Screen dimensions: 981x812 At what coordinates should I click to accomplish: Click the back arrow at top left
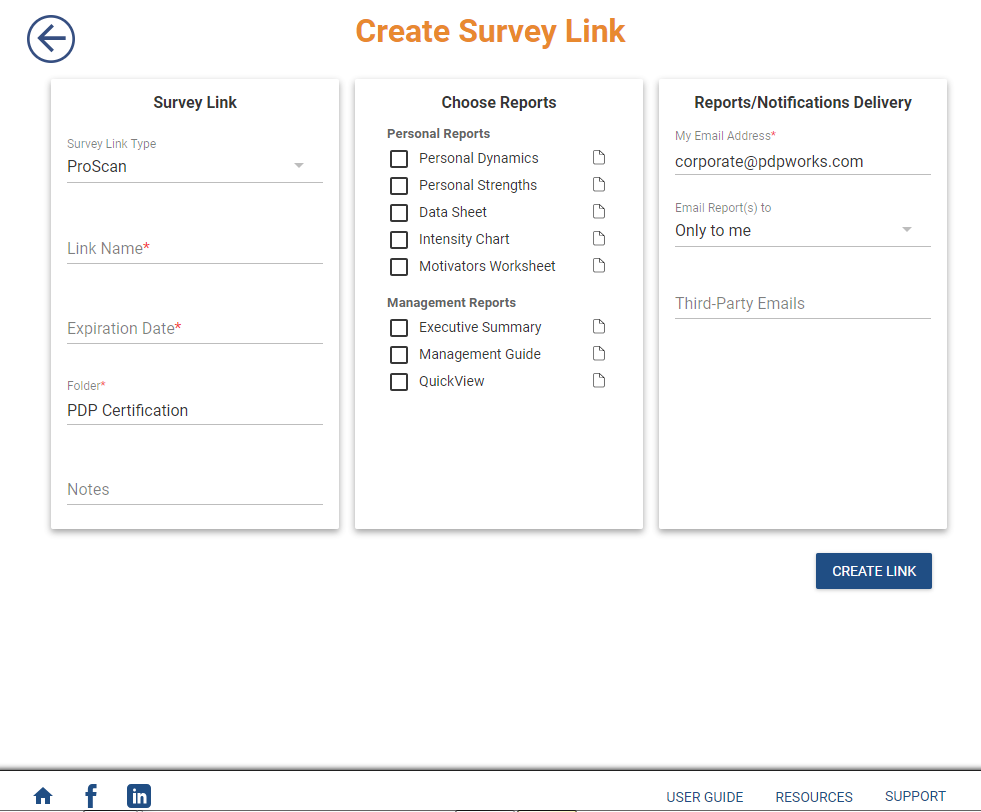tap(50, 40)
